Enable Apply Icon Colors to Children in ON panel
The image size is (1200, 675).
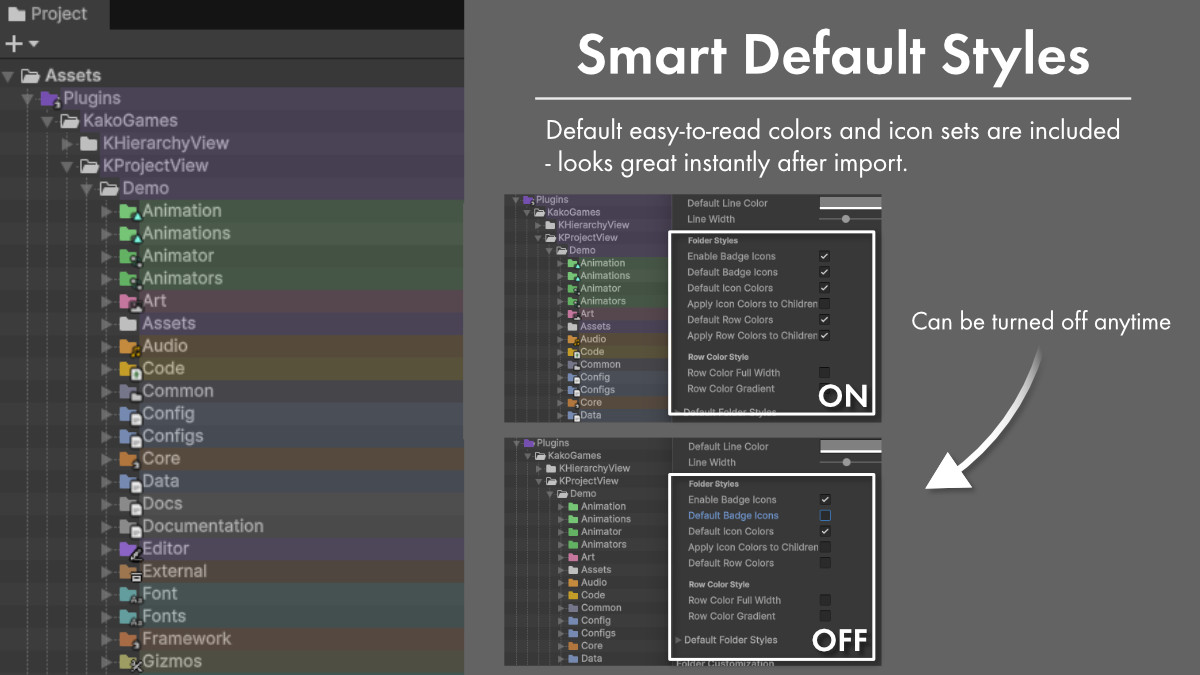pos(824,304)
